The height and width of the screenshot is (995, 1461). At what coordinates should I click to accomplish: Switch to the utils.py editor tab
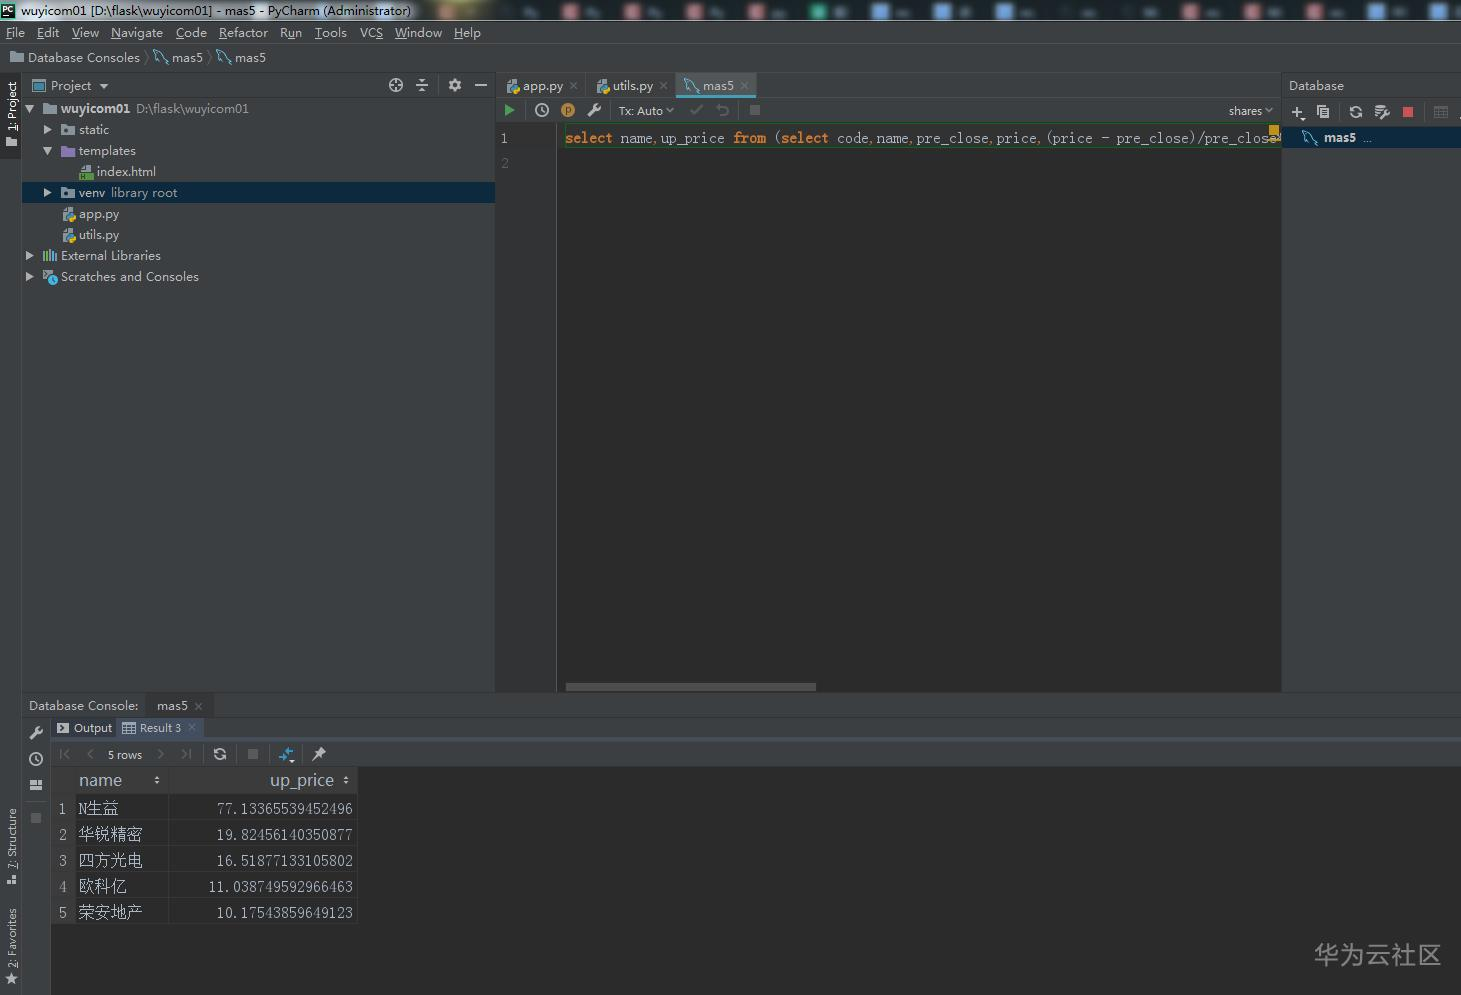point(631,86)
